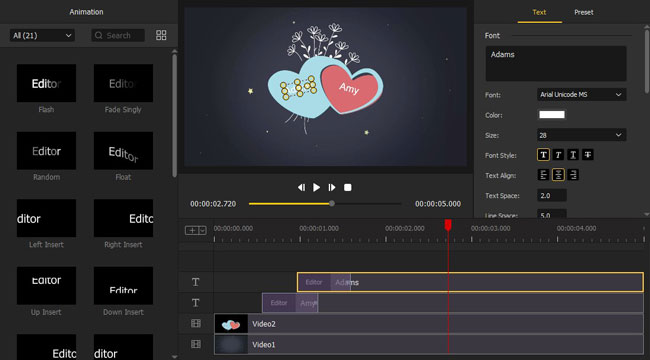Click the red timeline playhead marker

click(x=448, y=225)
